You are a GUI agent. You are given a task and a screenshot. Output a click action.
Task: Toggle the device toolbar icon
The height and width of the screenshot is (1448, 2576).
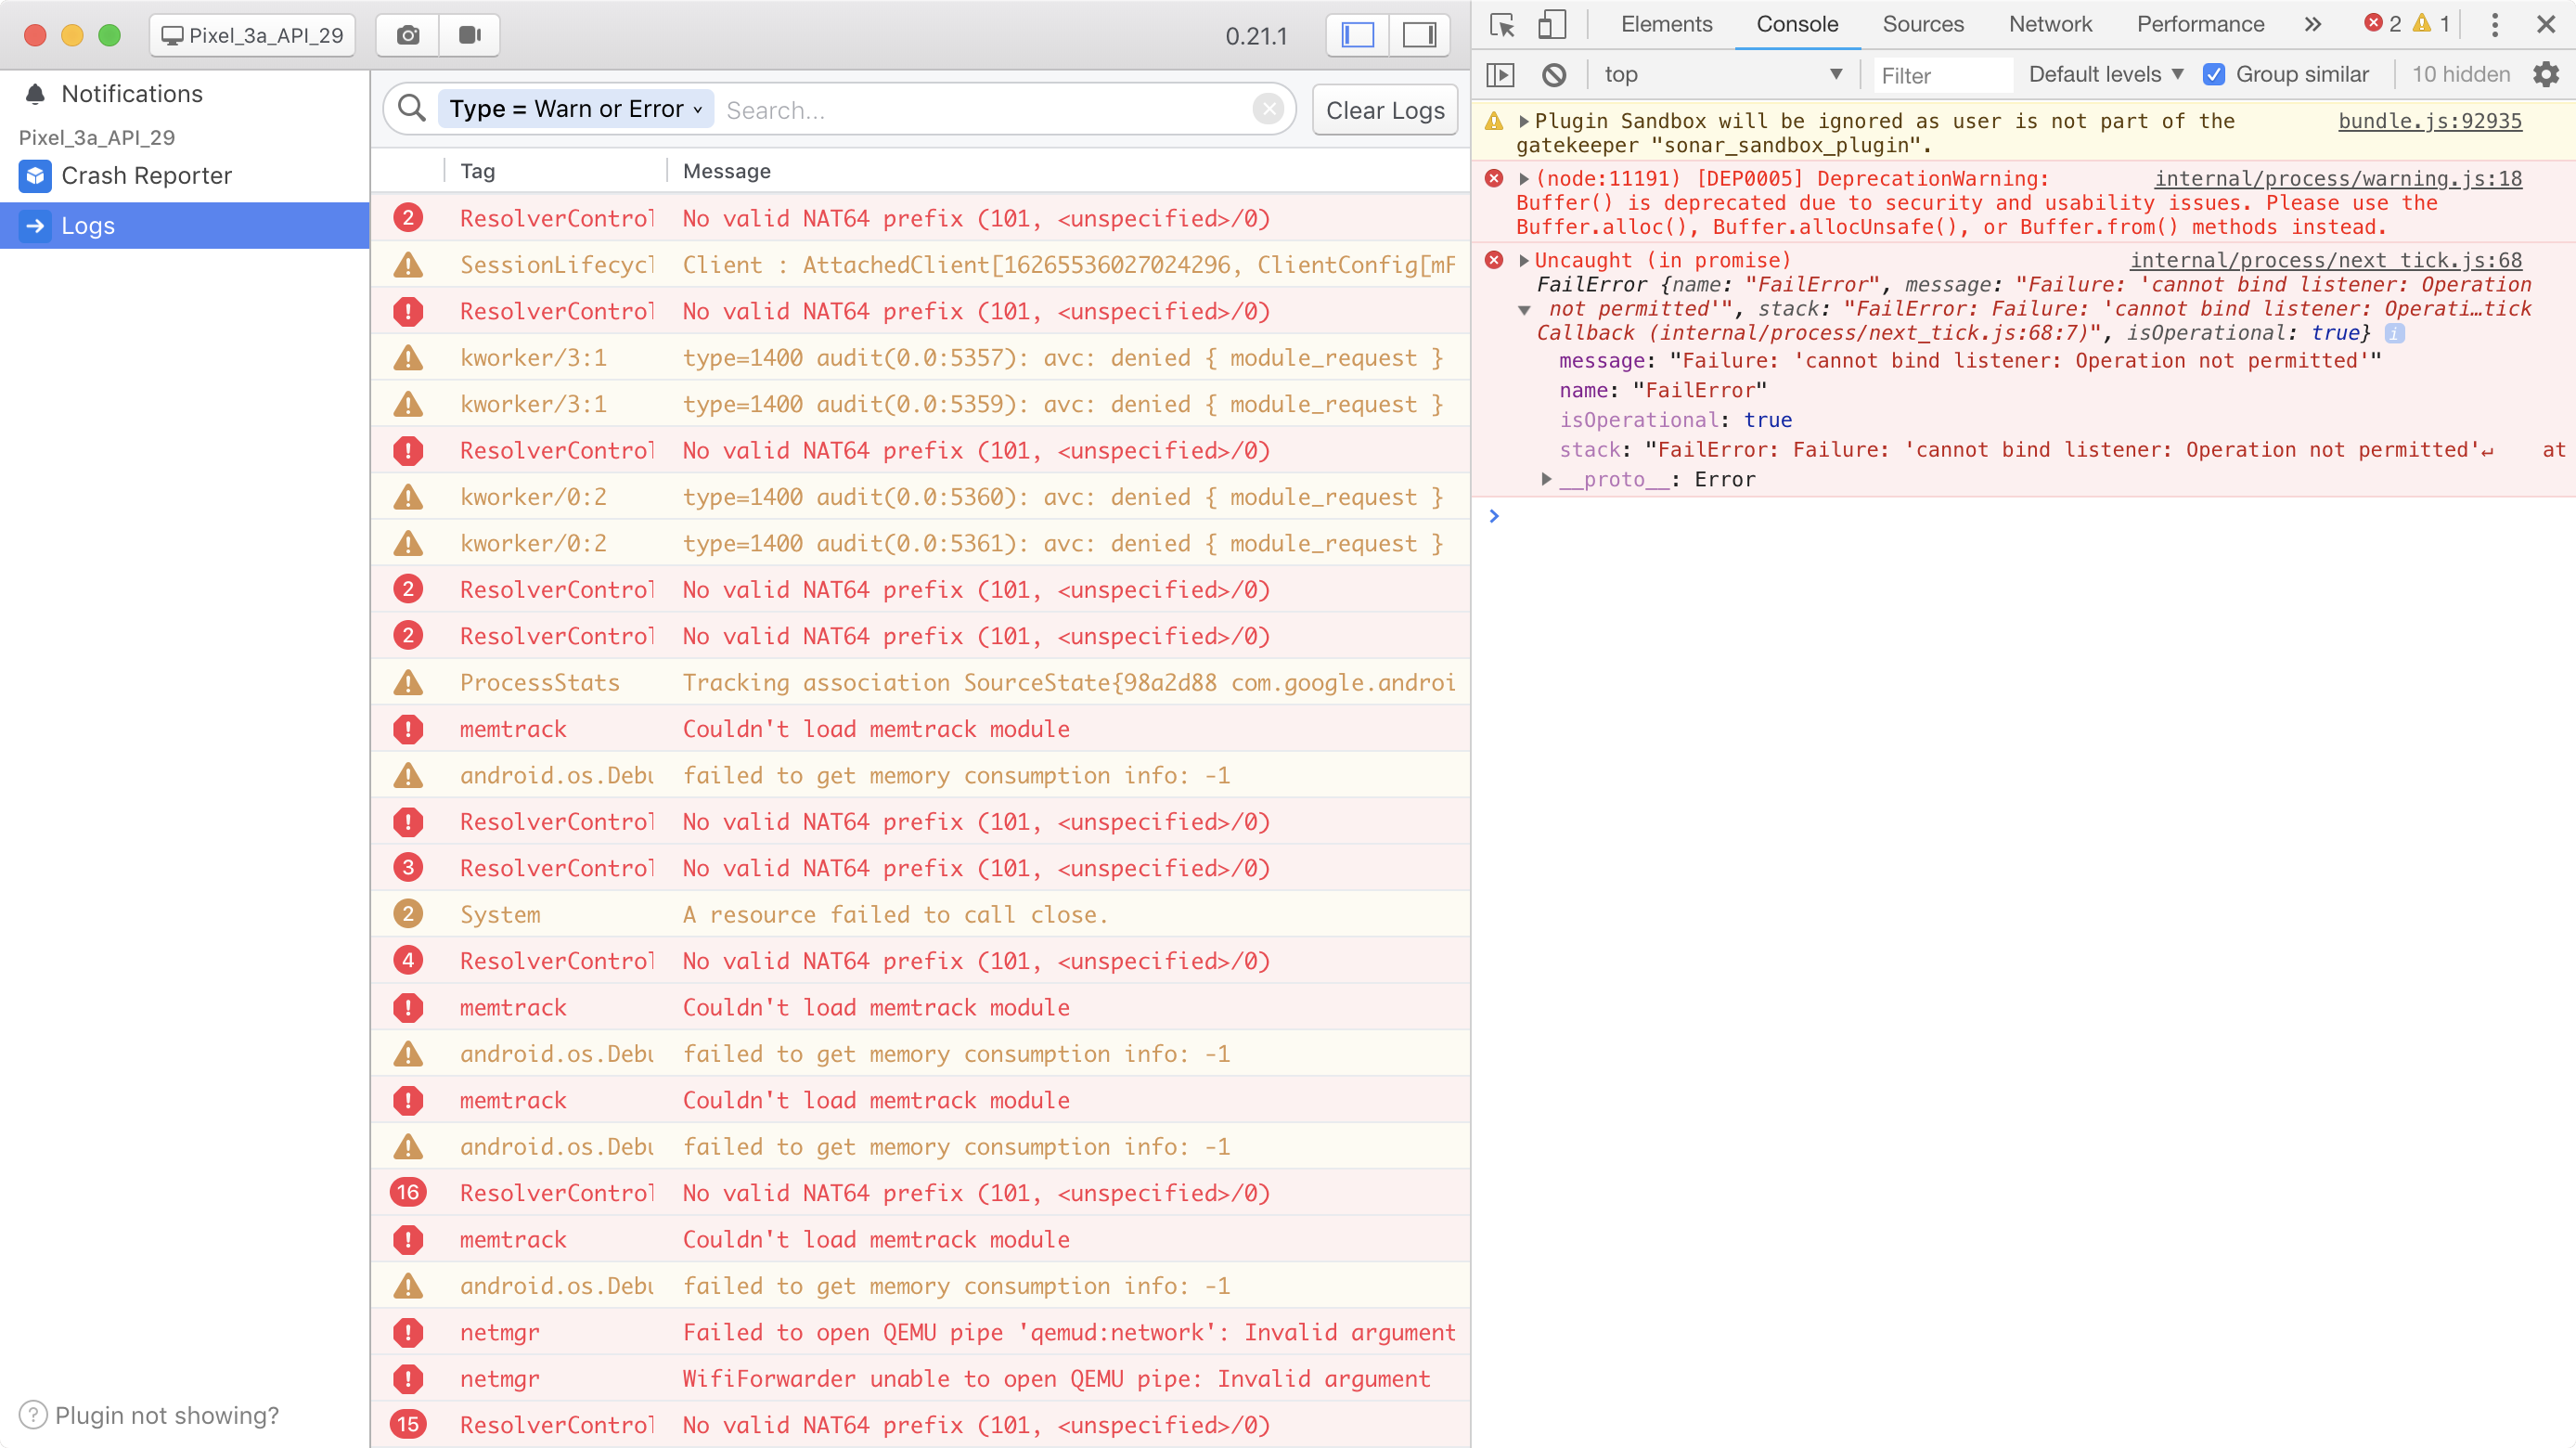tap(1551, 24)
